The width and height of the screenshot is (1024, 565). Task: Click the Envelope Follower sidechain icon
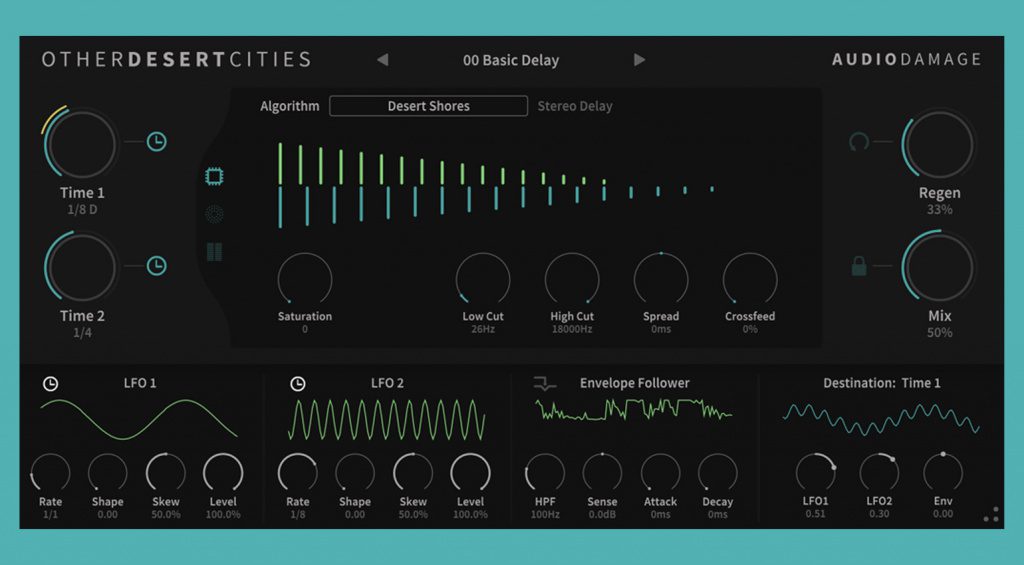pos(545,383)
